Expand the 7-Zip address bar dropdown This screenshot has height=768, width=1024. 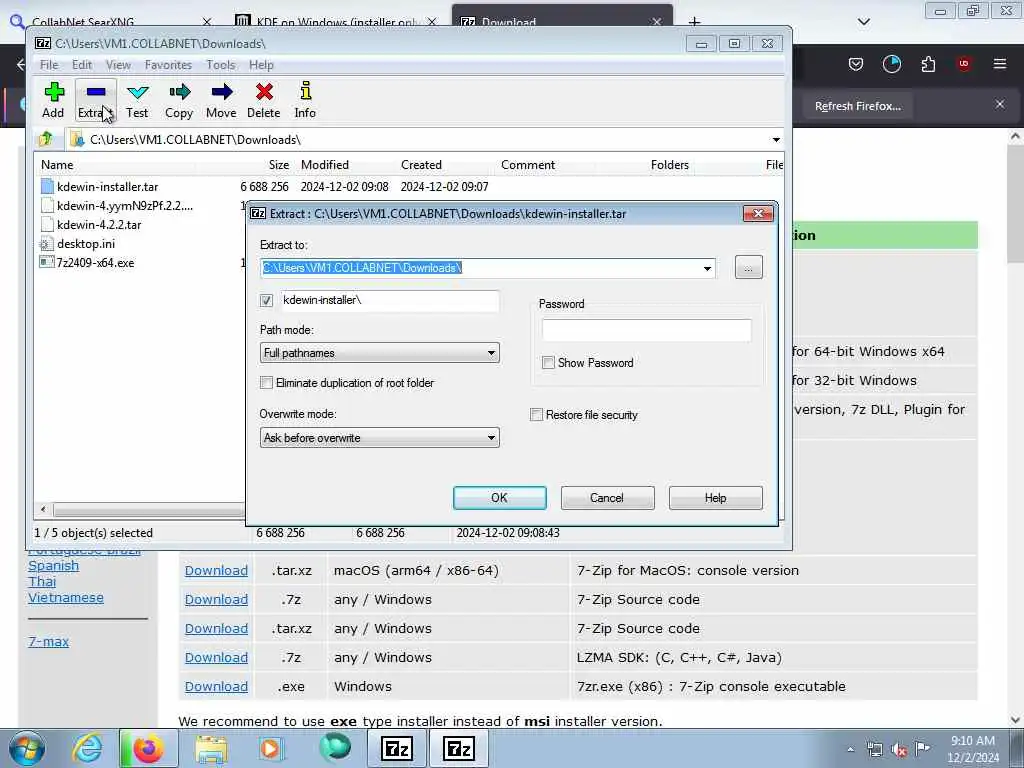(776, 140)
